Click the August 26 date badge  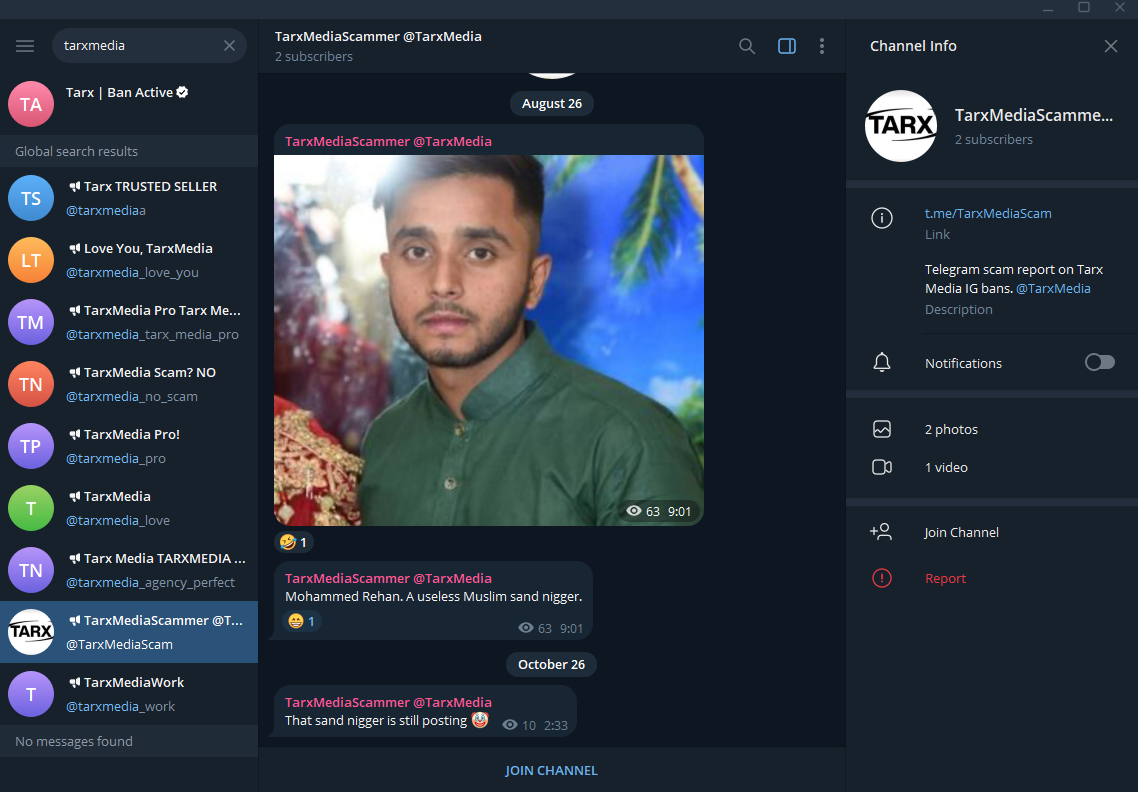pyautogui.click(x=552, y=103)
